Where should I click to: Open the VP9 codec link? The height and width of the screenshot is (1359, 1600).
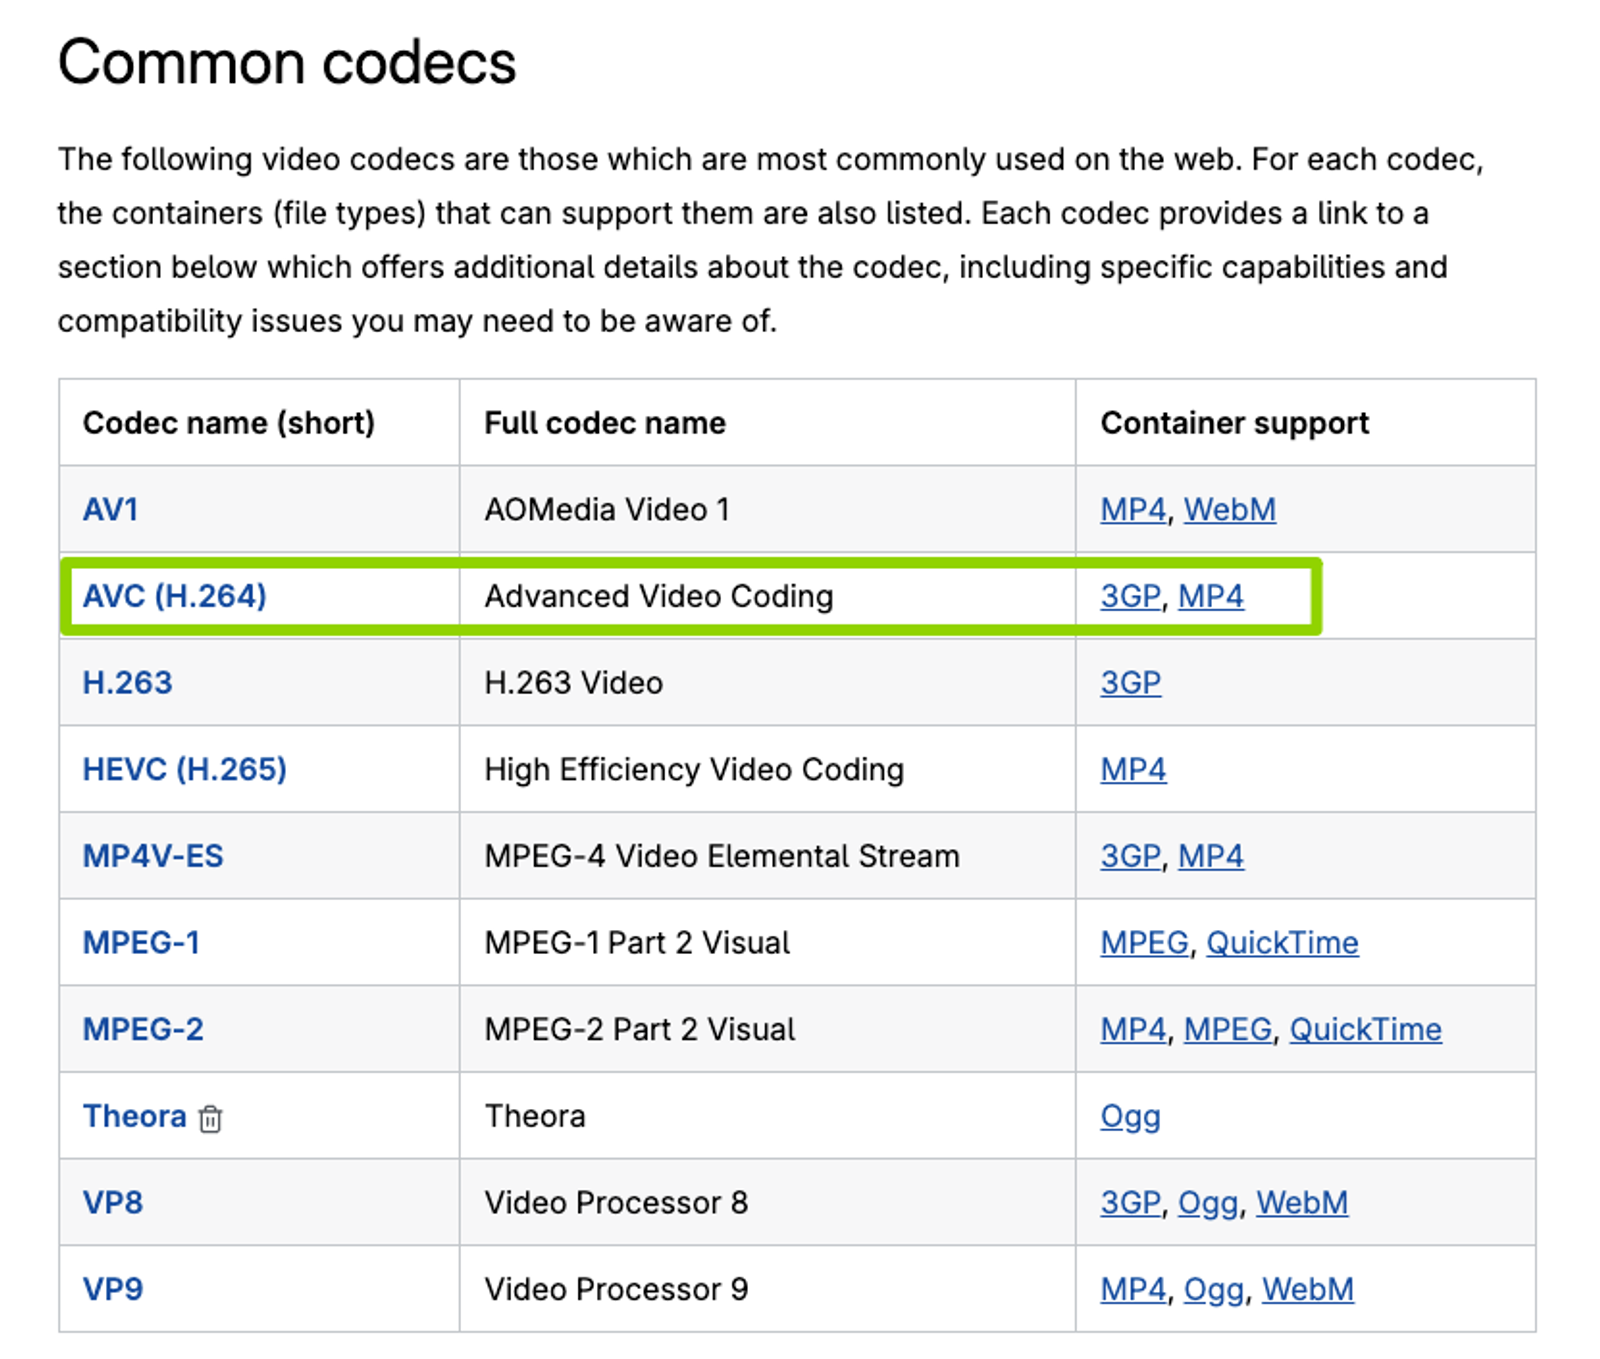point(113,1289)
